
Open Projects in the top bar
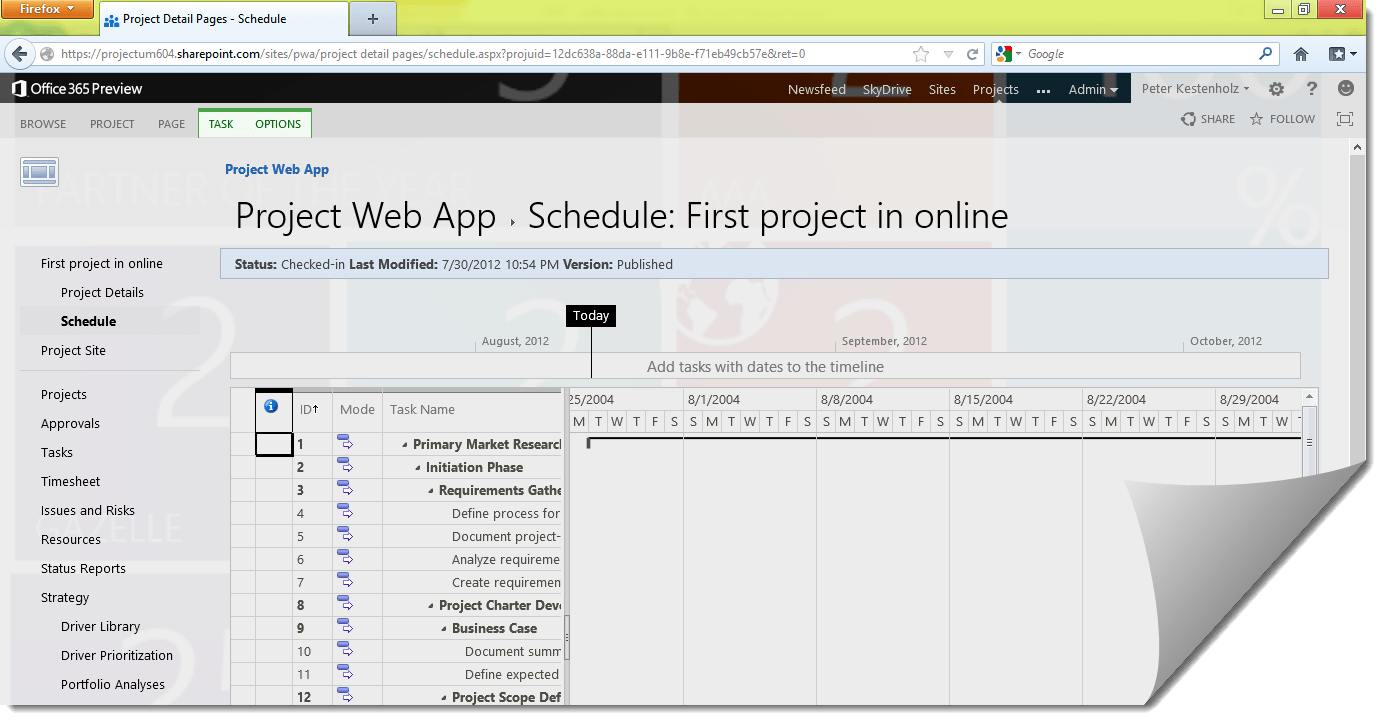coord(996,89)
